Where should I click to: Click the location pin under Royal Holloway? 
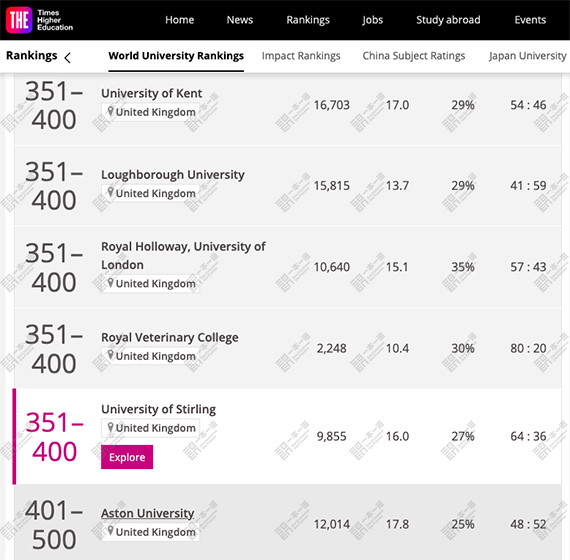(x=111, y=283)
